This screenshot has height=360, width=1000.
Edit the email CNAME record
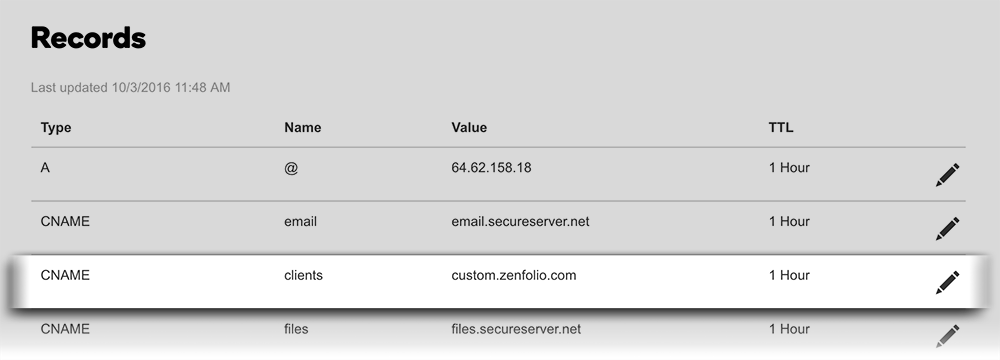[947, 229]
